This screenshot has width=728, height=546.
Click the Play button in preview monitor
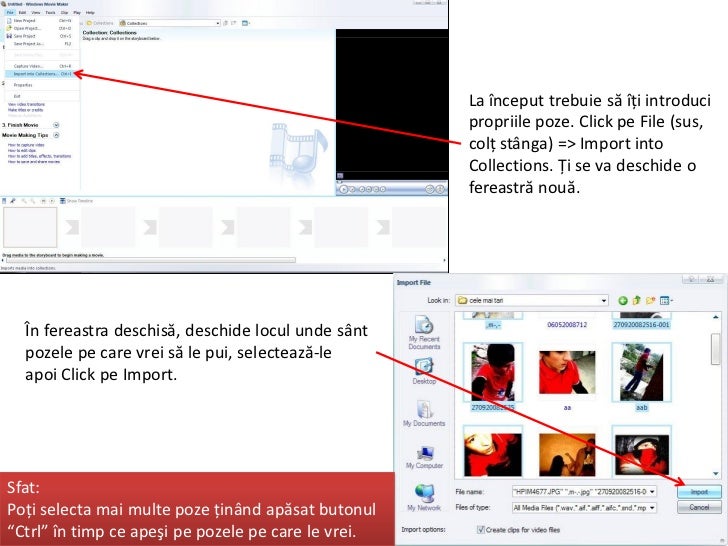click(344, 189)
